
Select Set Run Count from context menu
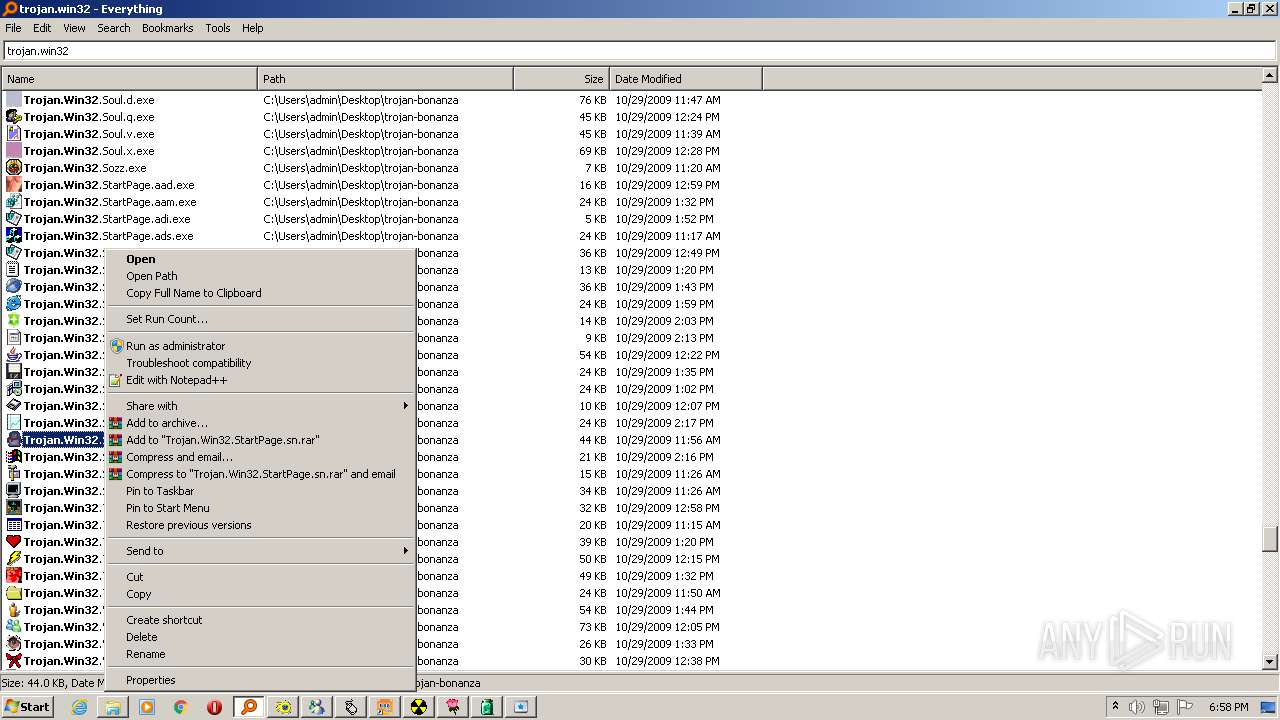[x=260, y=319]
